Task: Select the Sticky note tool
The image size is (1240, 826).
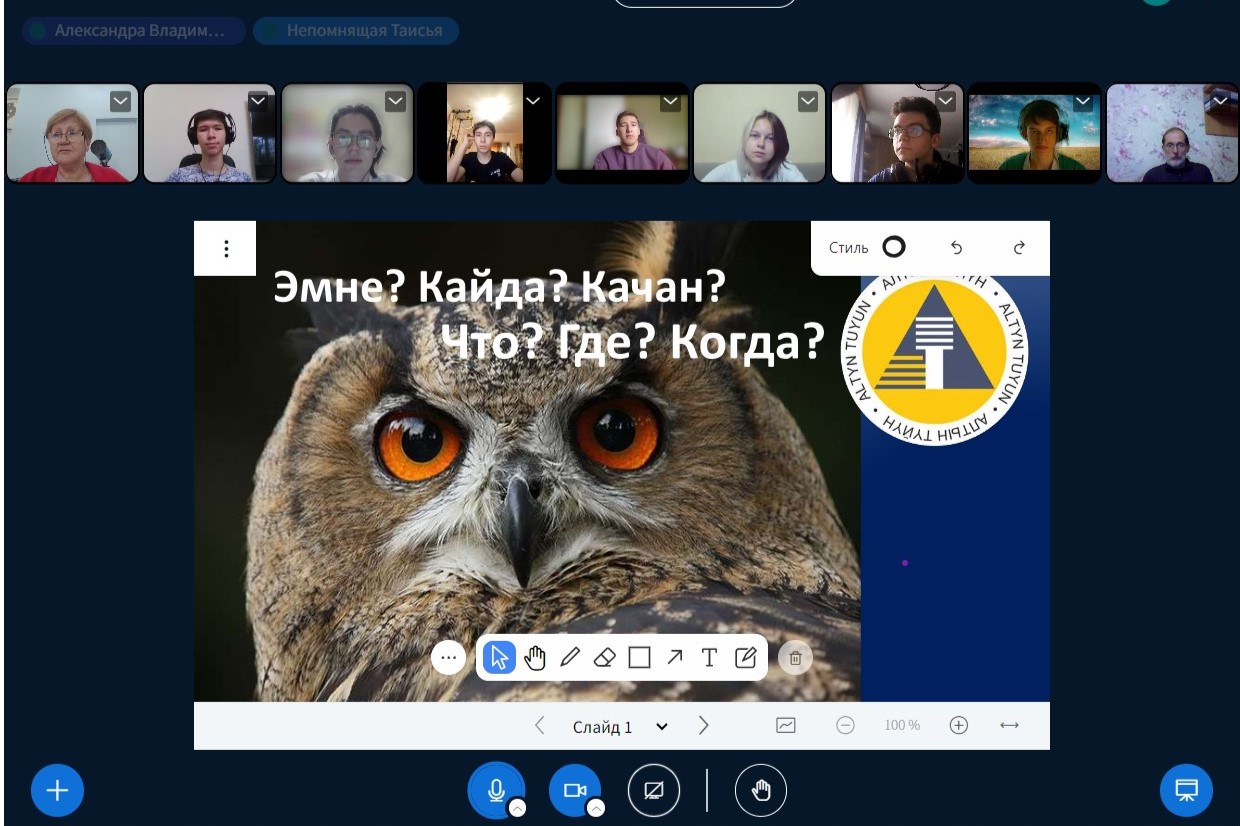Action: pos(745,657)
